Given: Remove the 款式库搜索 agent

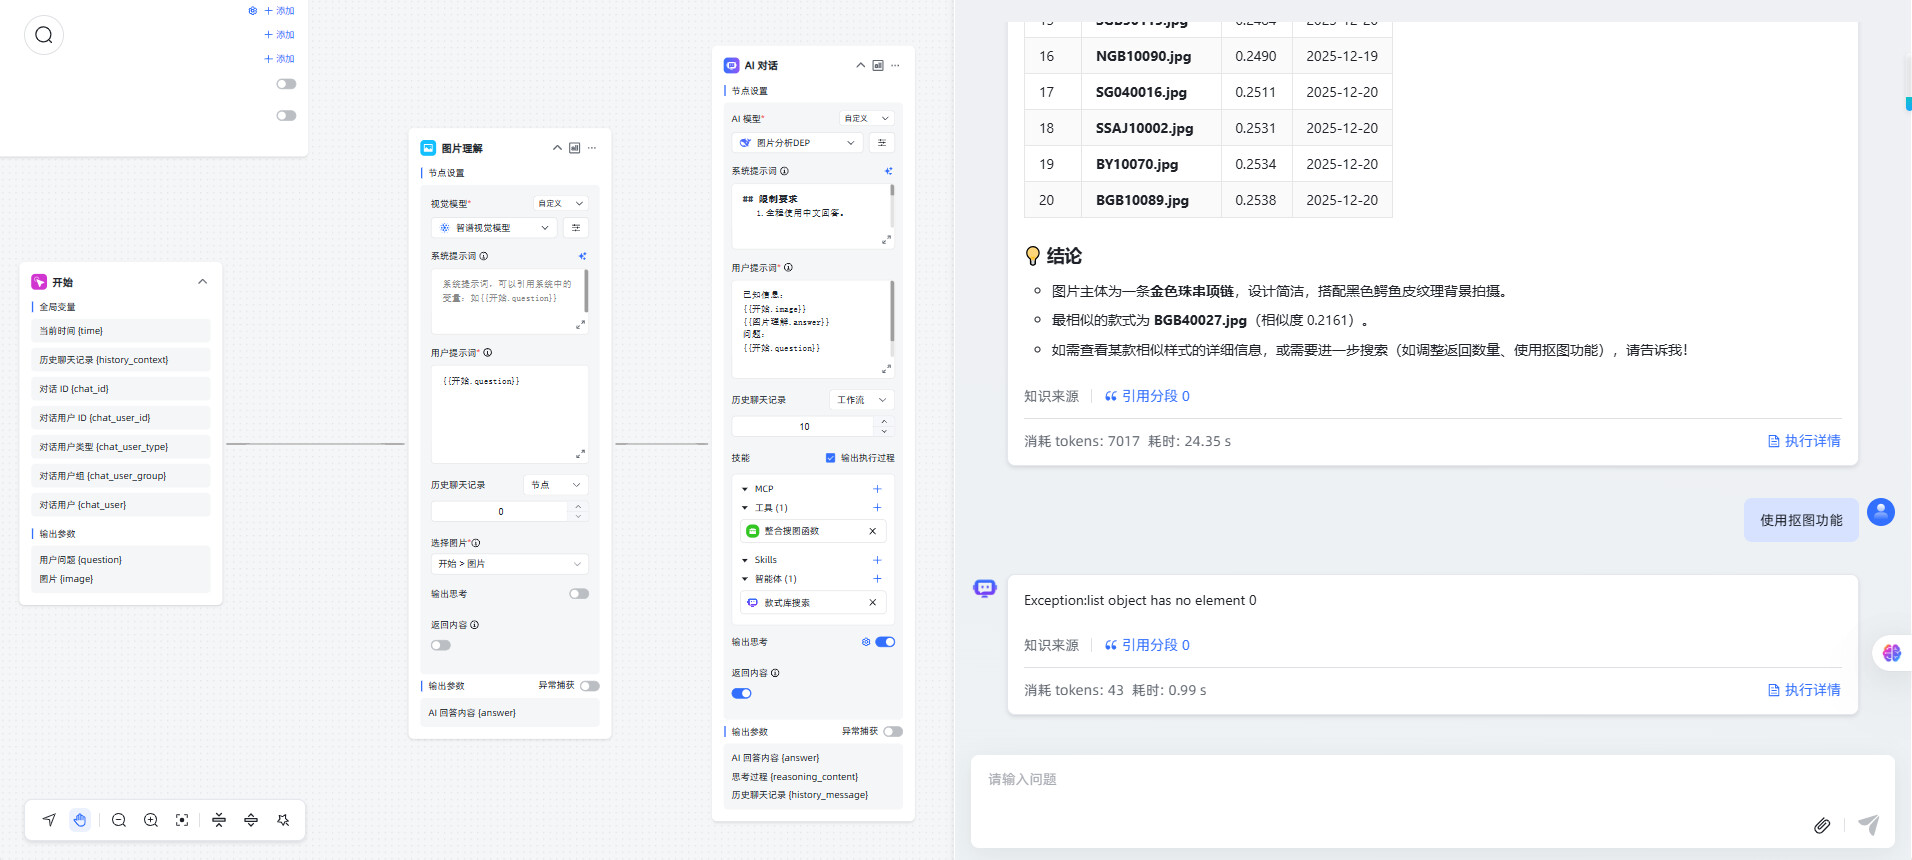Looking at the screenshot, I should click(872, 603).
